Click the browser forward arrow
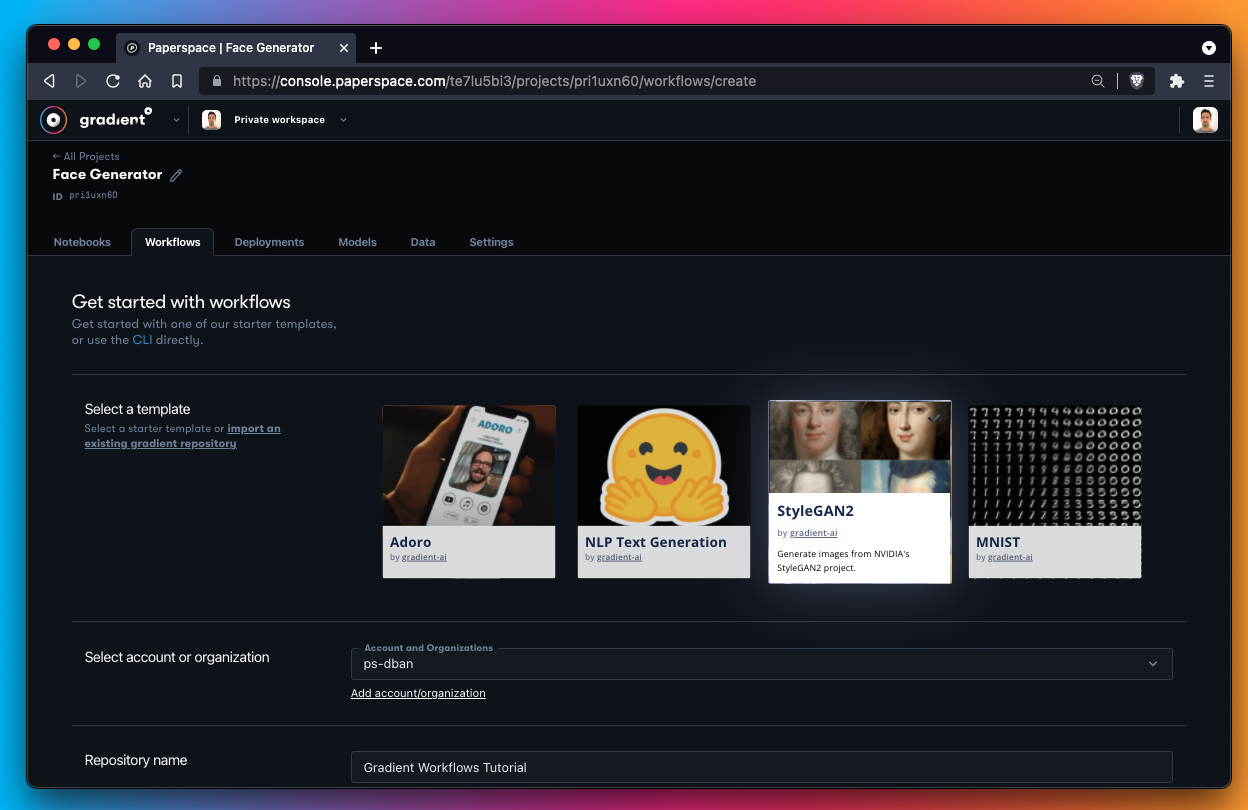The height and width of the screenshot is (810, 1248). 81,81
